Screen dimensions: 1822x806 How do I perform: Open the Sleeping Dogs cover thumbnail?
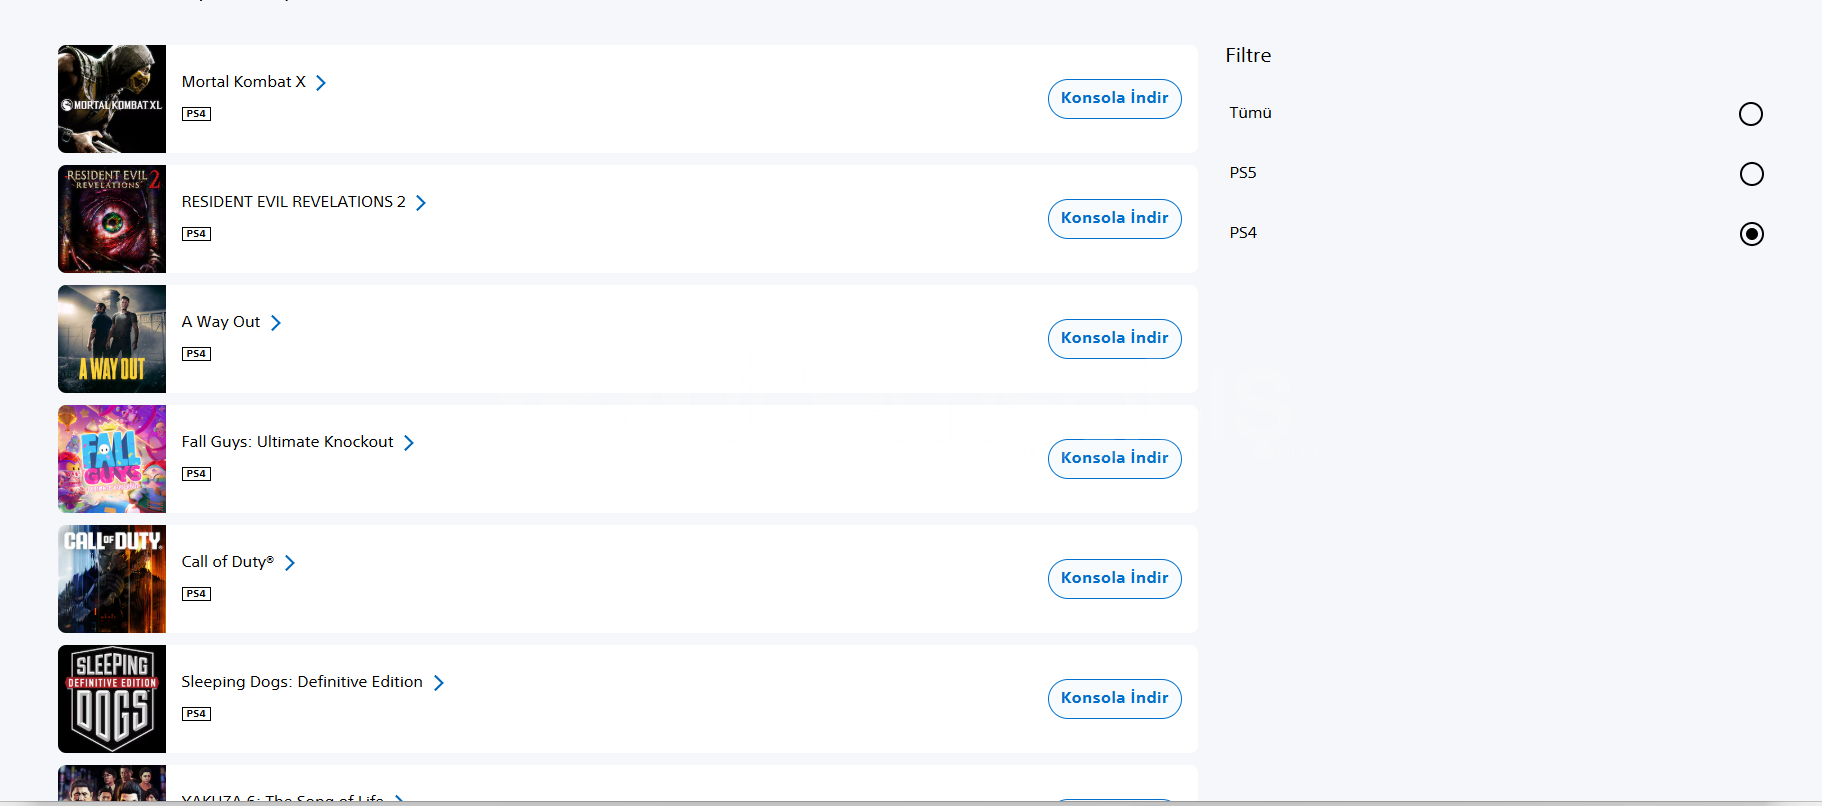click(112, 699)
